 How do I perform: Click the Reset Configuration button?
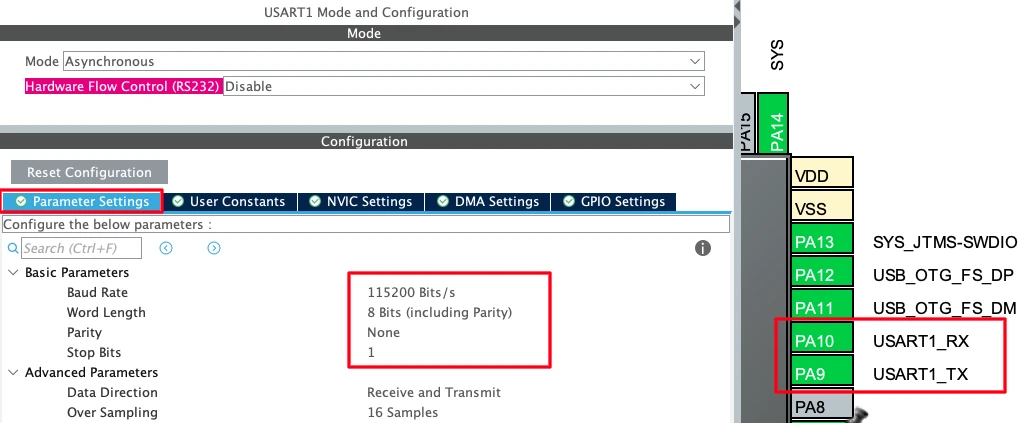89,172
